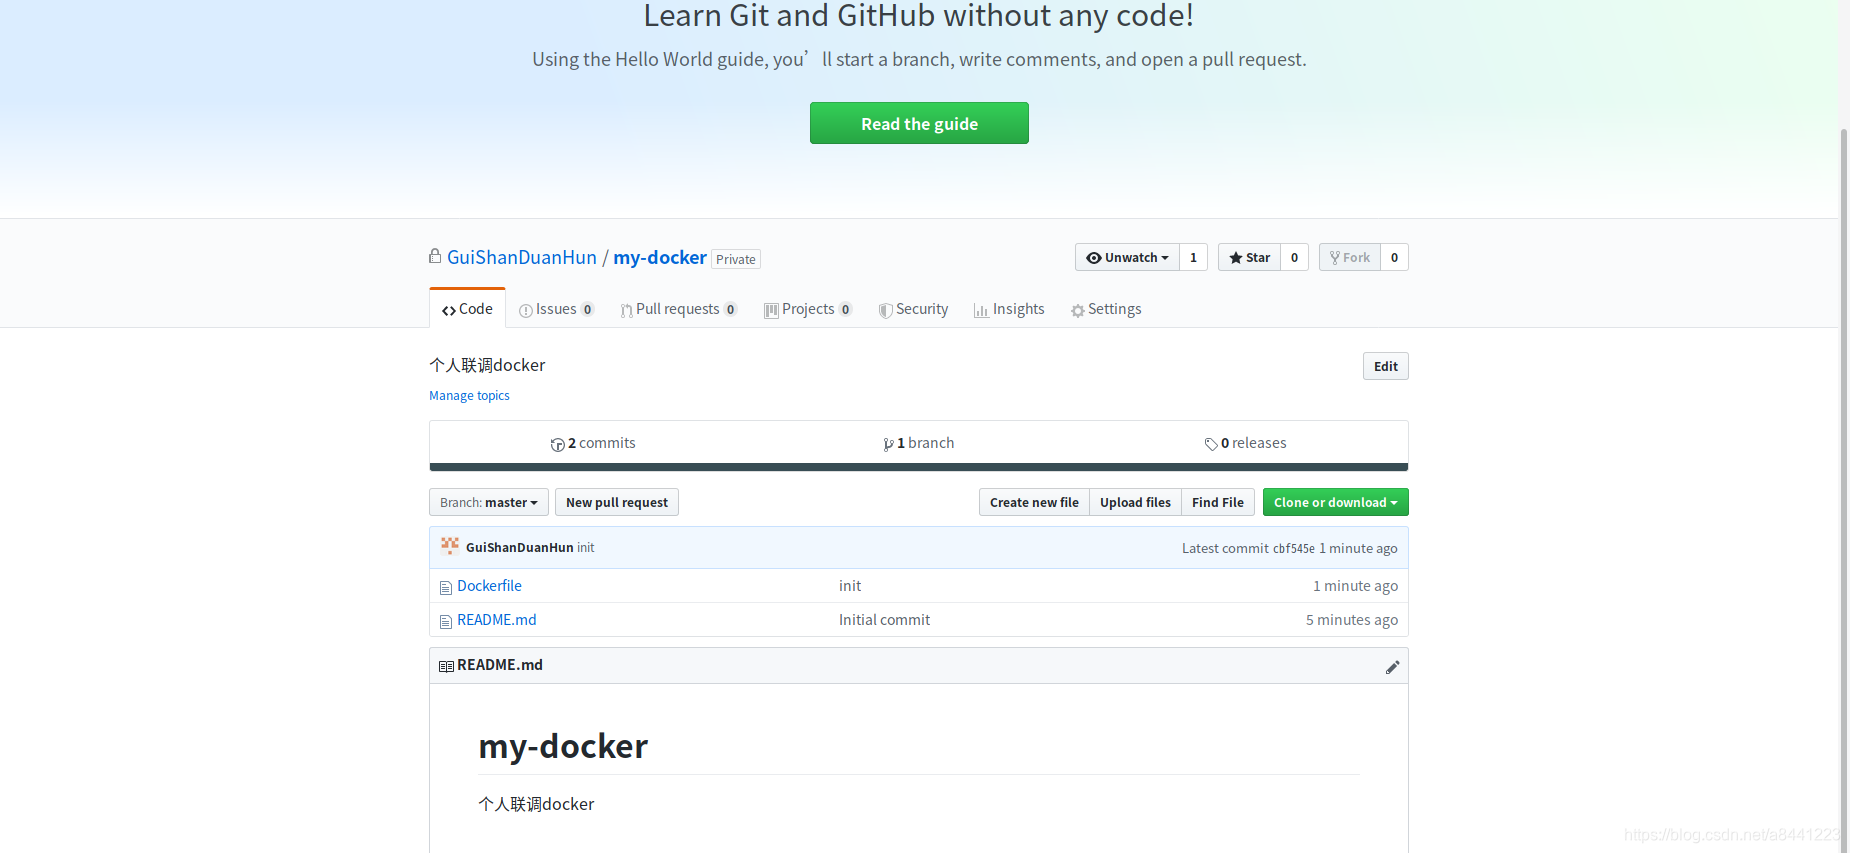Click the forks count next to Fork
Image resolution: width=1850 pixels, height=853 pixels.
click(1394, 257)
